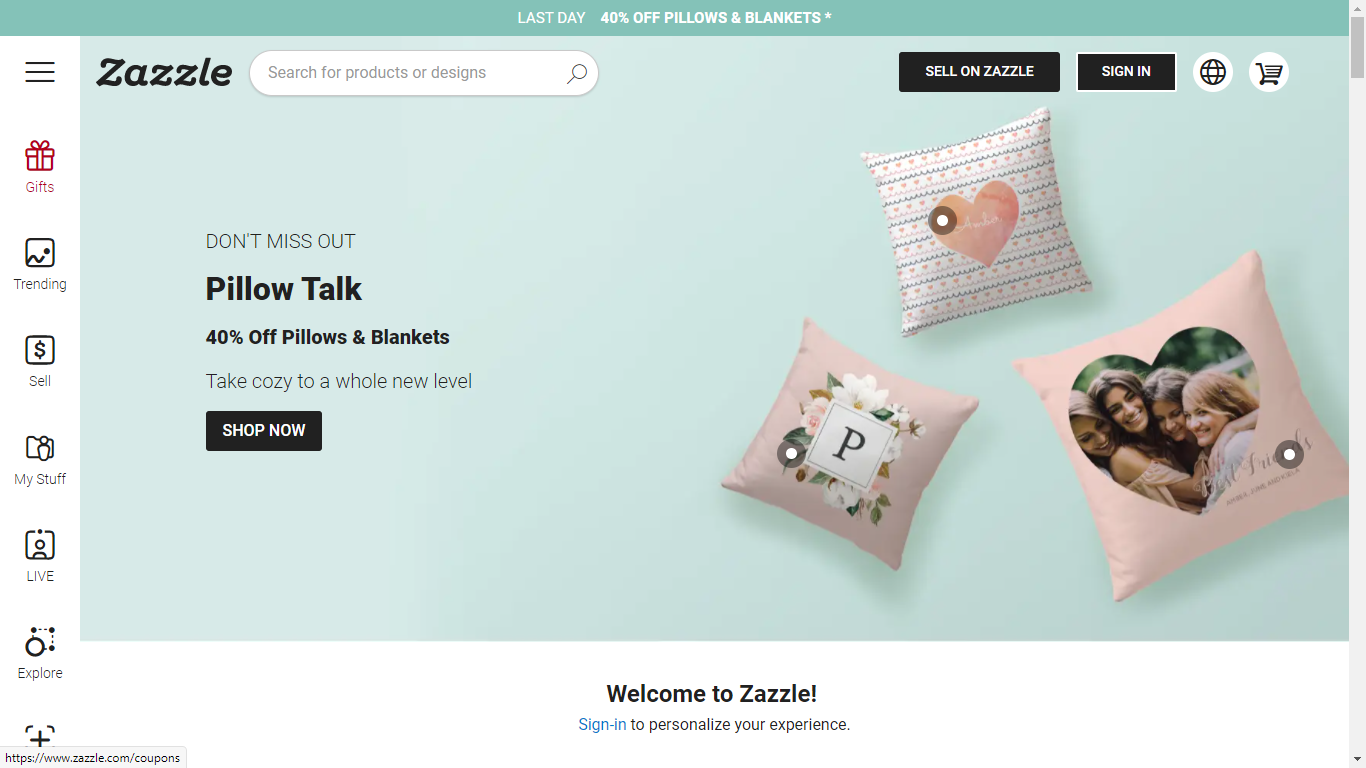Open the Gifts sidebar icon
The width and height of the screenshot is (1366, 768).
click(x=40, y=156)
